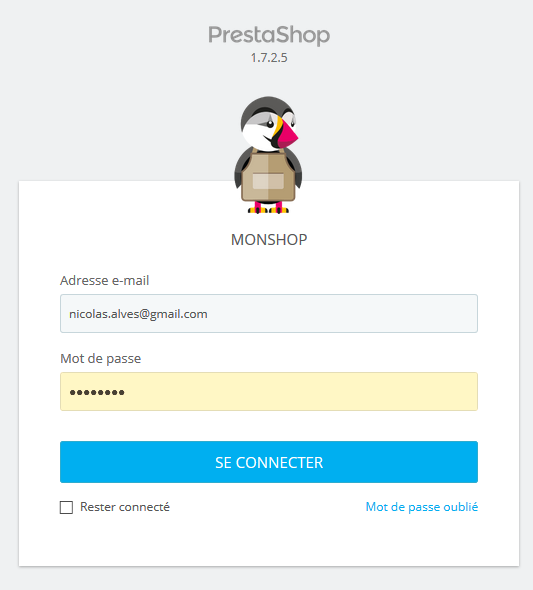This screenshot has height=590, width=533.
Task: Focus the Mot de passe field
Action: coord(269,391)
